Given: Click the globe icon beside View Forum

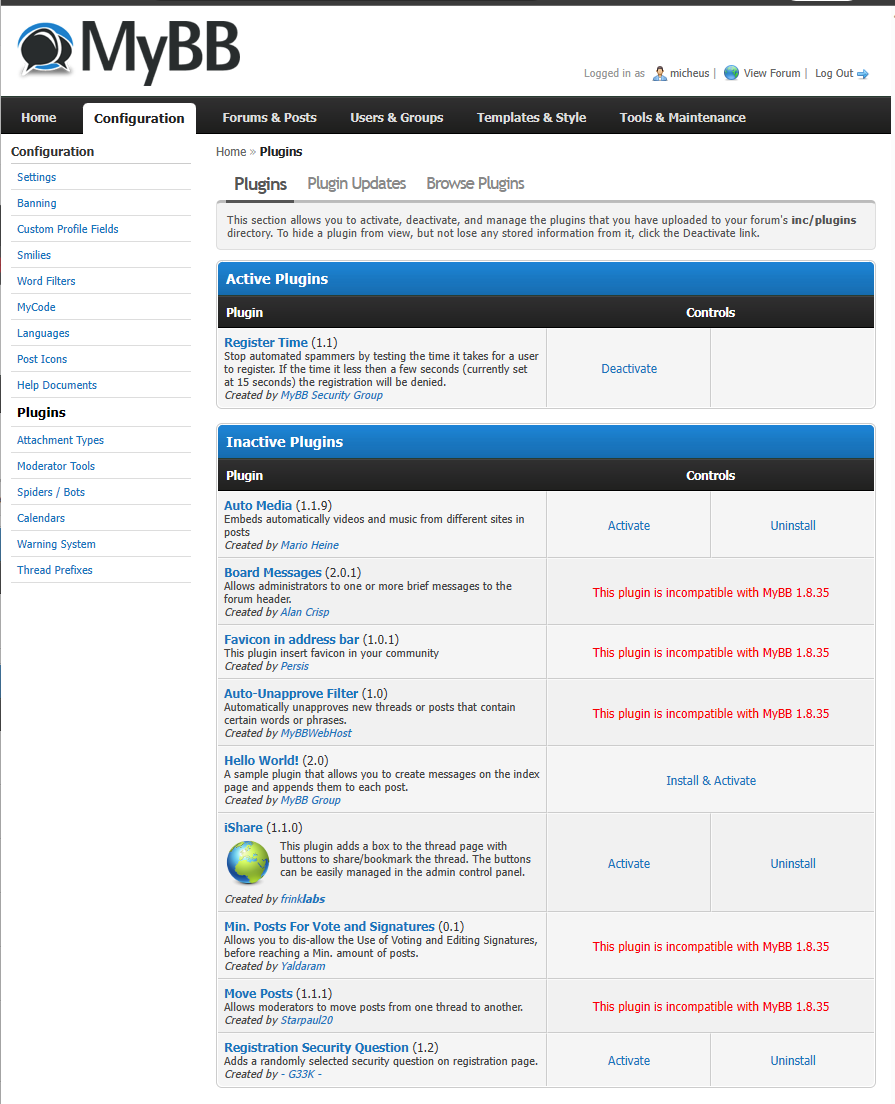Looking at the screenshot, I should [732, 73].
